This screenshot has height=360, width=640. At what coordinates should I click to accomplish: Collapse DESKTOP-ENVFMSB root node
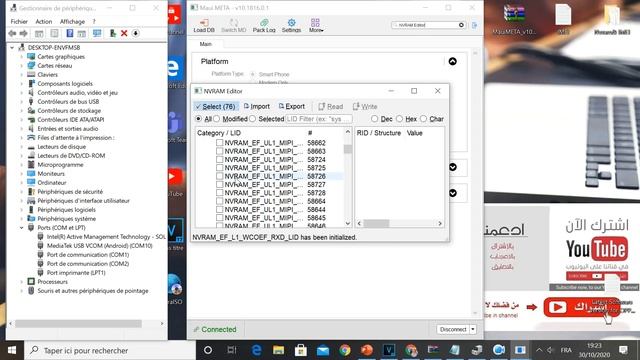(12, 48)
